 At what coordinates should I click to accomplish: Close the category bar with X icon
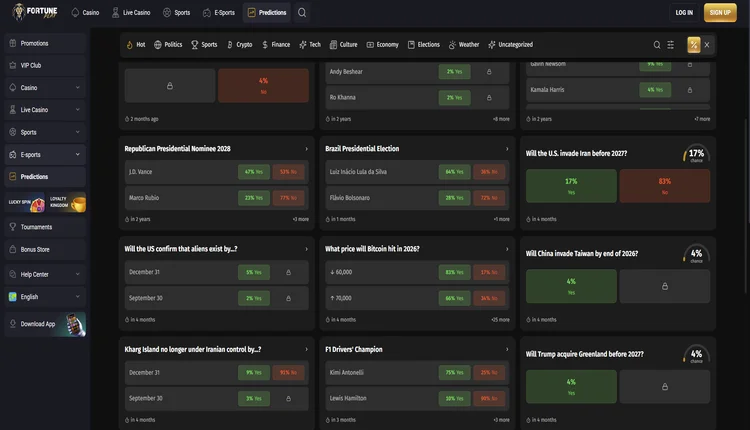(707, 44)
